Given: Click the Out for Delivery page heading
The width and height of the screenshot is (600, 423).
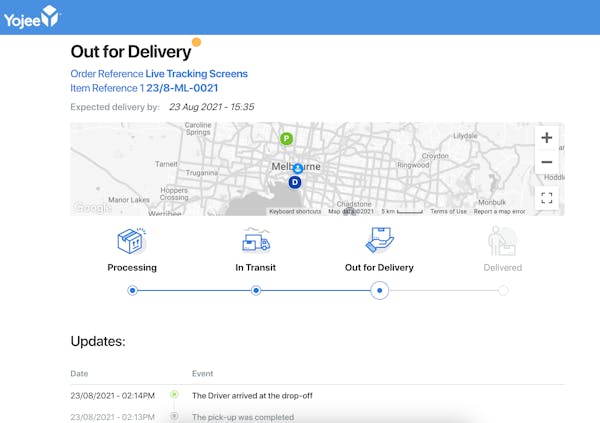Looking at the screenshot, I should tap(131, 52).
